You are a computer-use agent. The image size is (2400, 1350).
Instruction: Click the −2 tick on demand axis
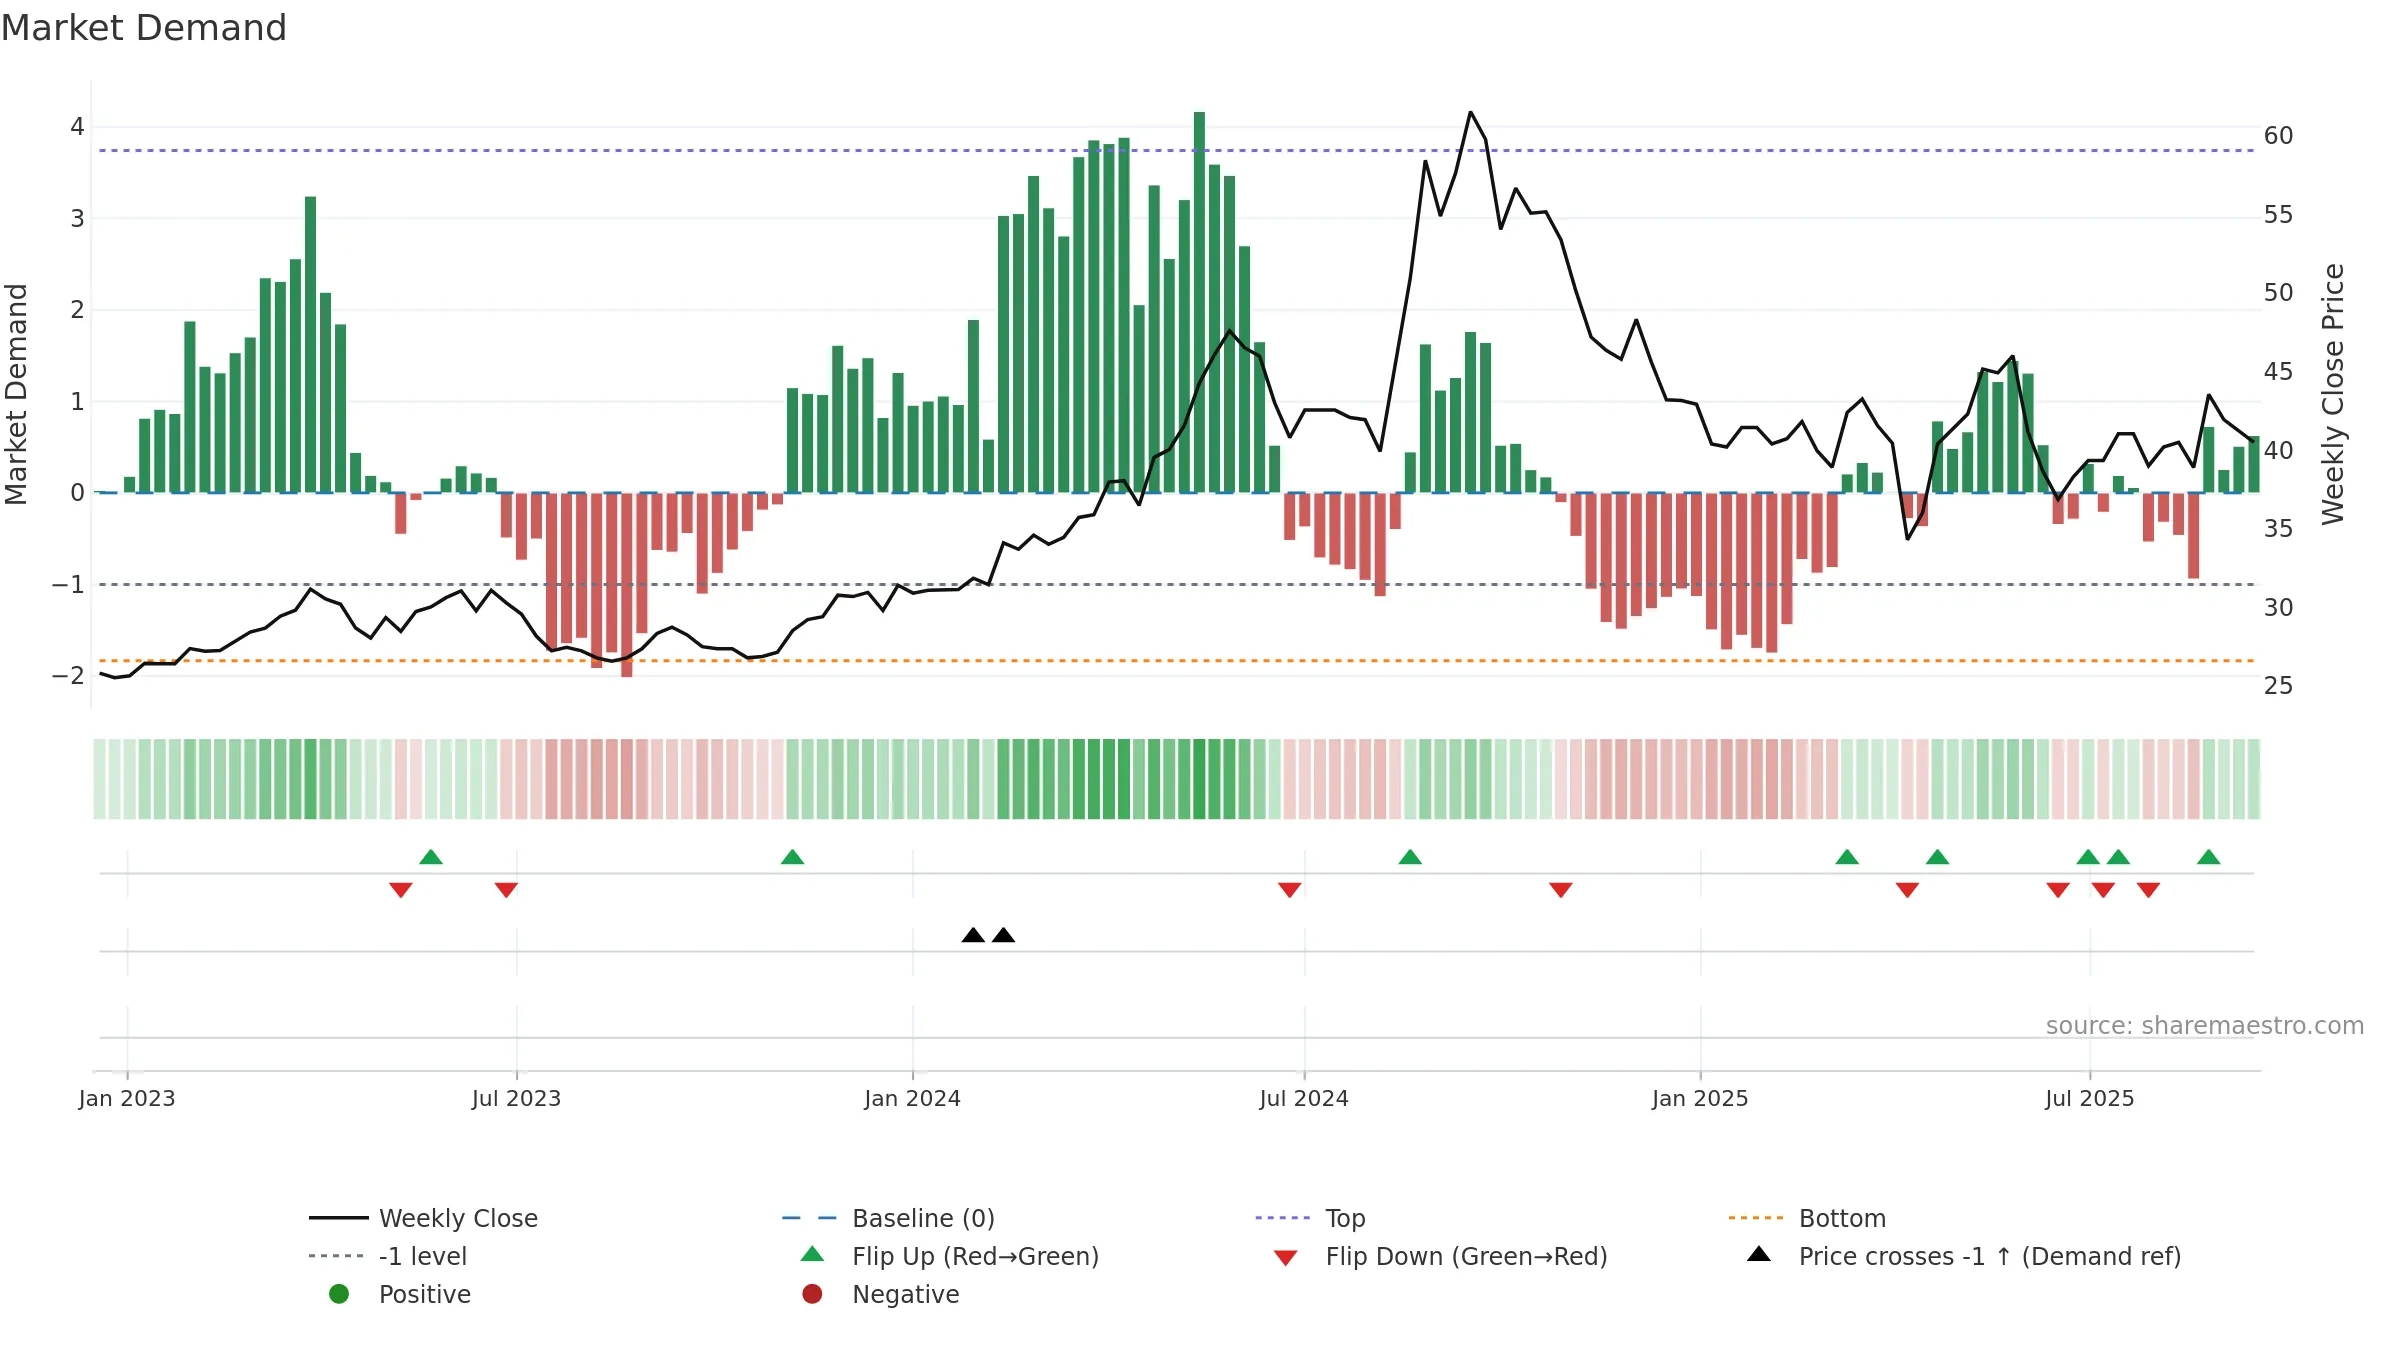(x=68, y=676)
